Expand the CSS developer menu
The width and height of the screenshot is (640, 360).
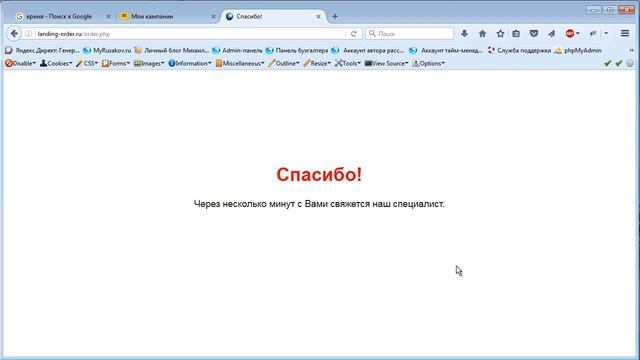point(87,63)
